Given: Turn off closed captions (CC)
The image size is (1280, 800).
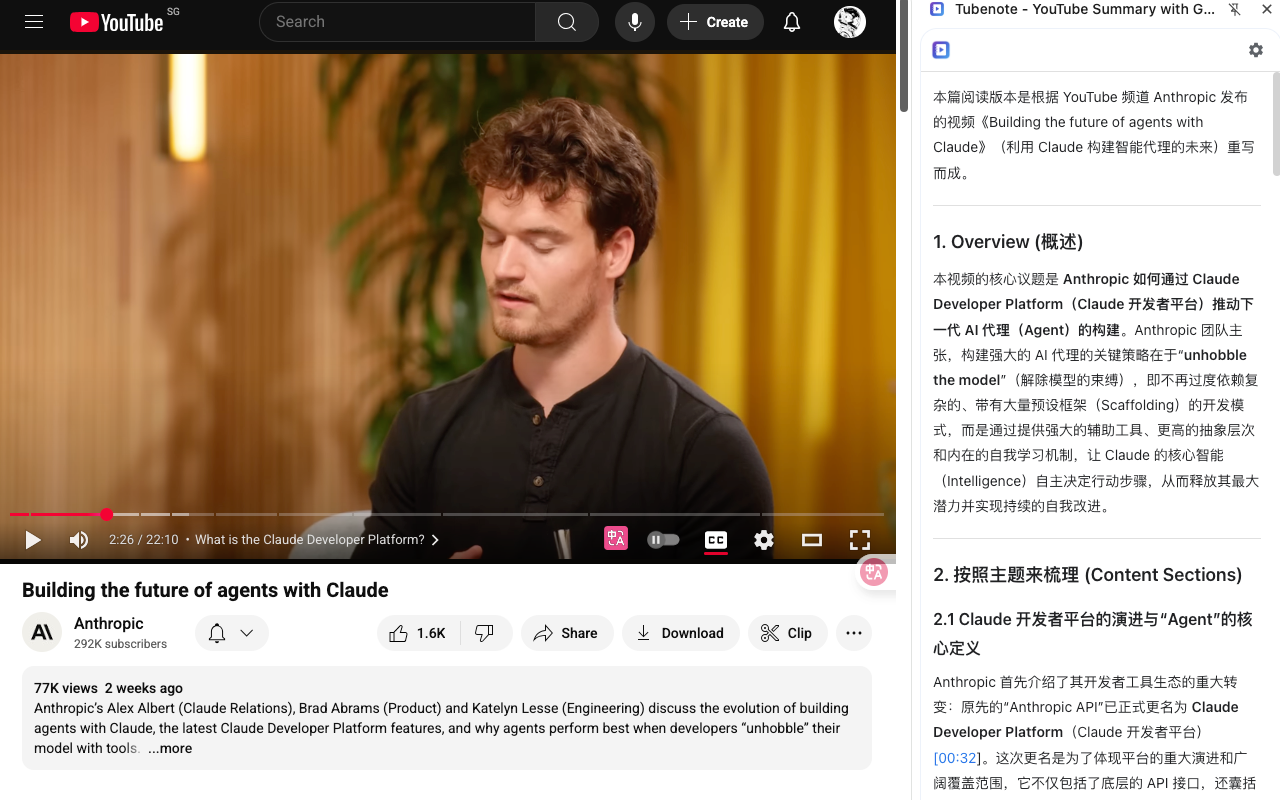Looking at the screenshot, I should [x=716, y=541].
